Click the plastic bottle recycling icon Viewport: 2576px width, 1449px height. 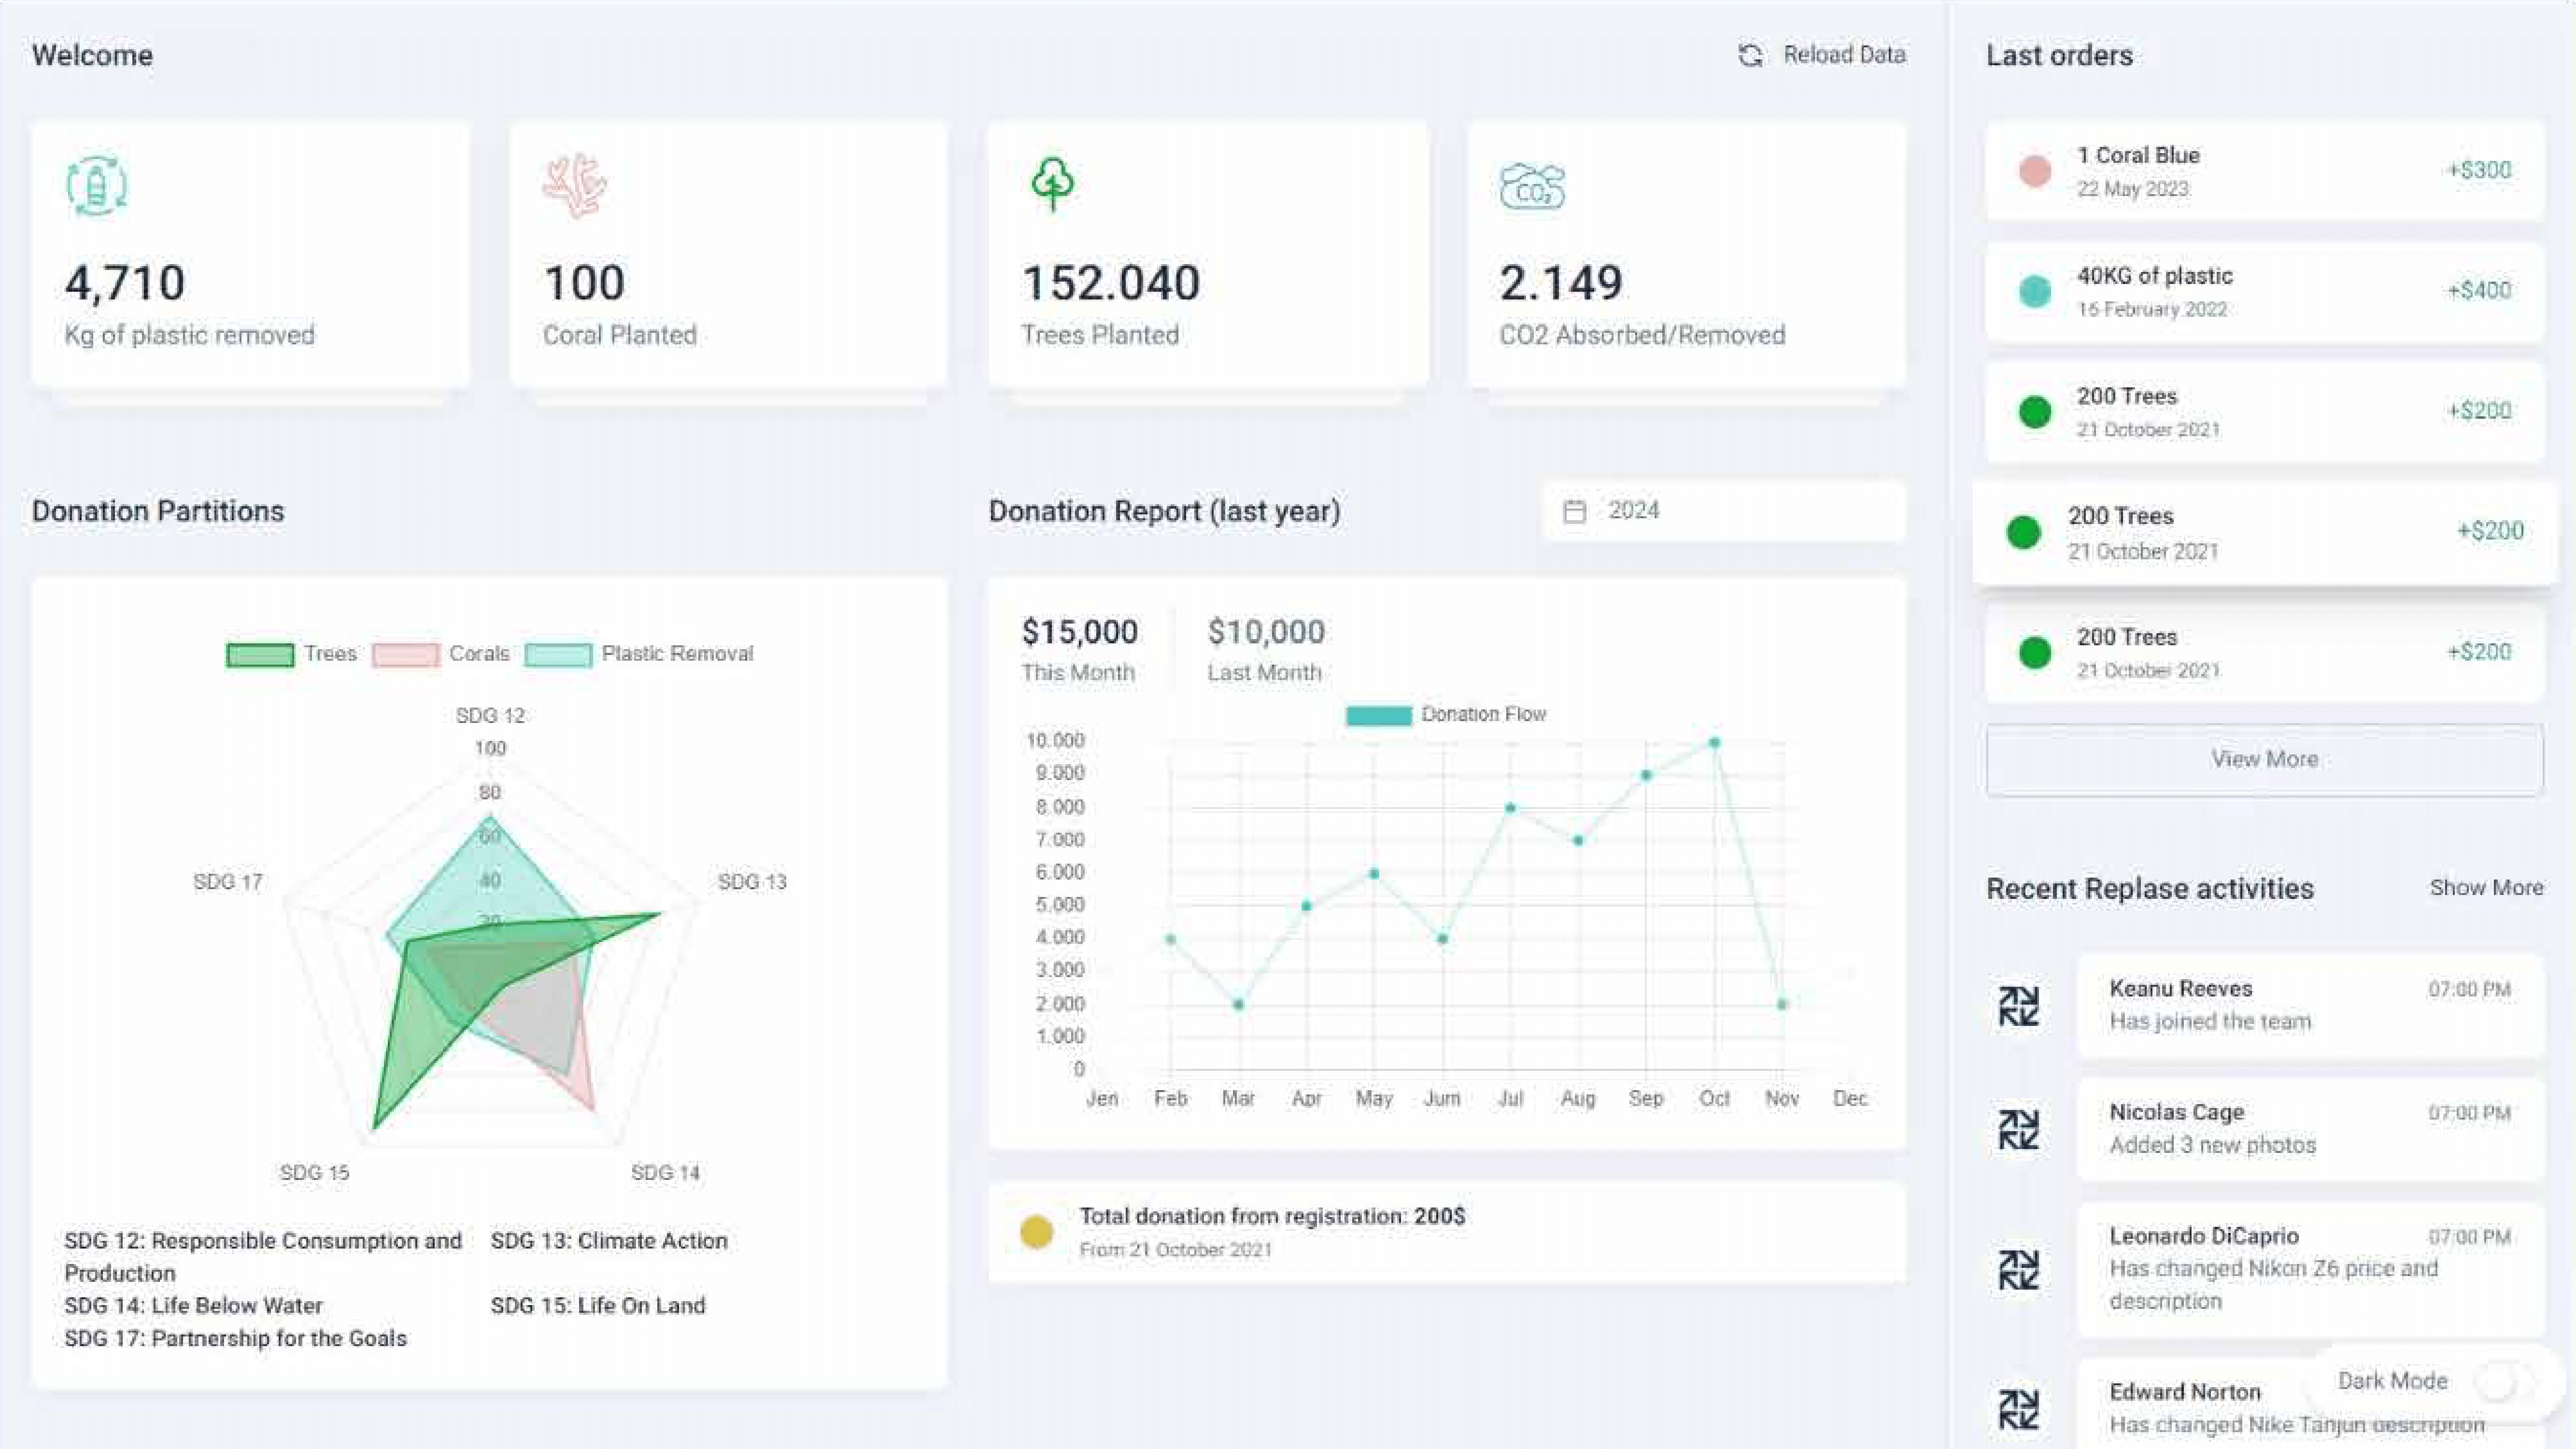[97, 185]
